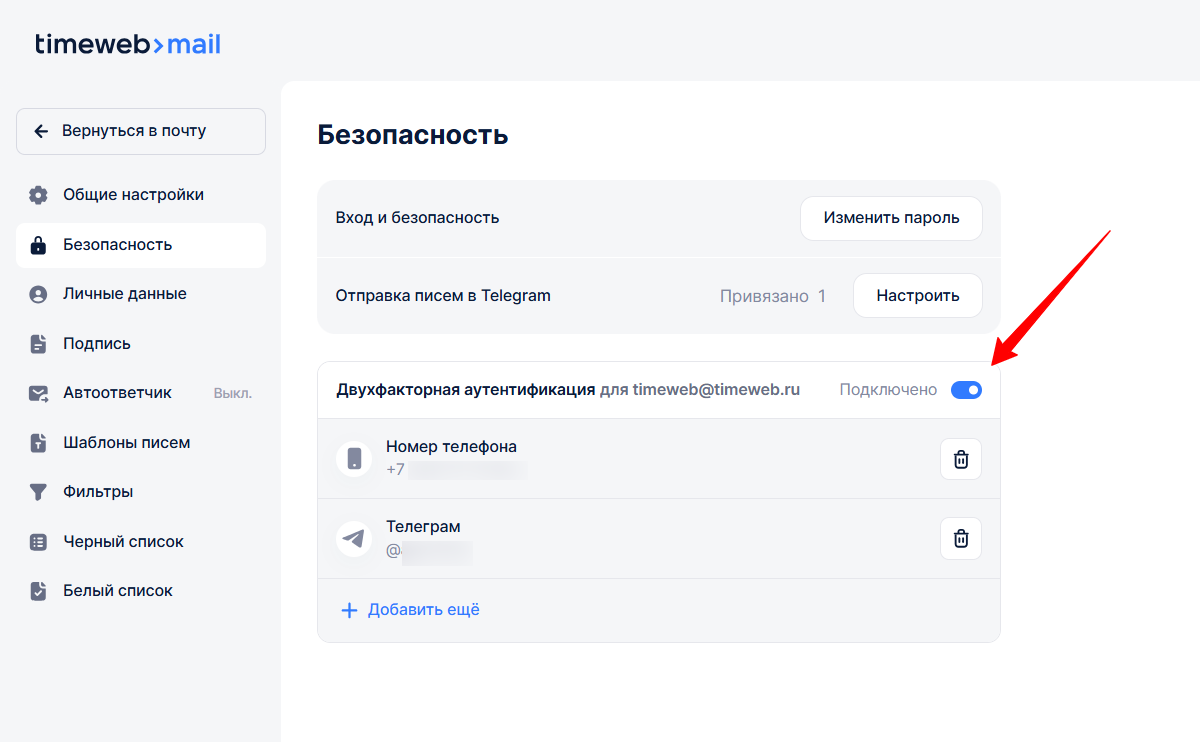Image resolution: width=1200 pixels, height=742 pixels.
Task: Click Настроить for Telegram letters
Action: pyautogui.click(x=917, y=296)
